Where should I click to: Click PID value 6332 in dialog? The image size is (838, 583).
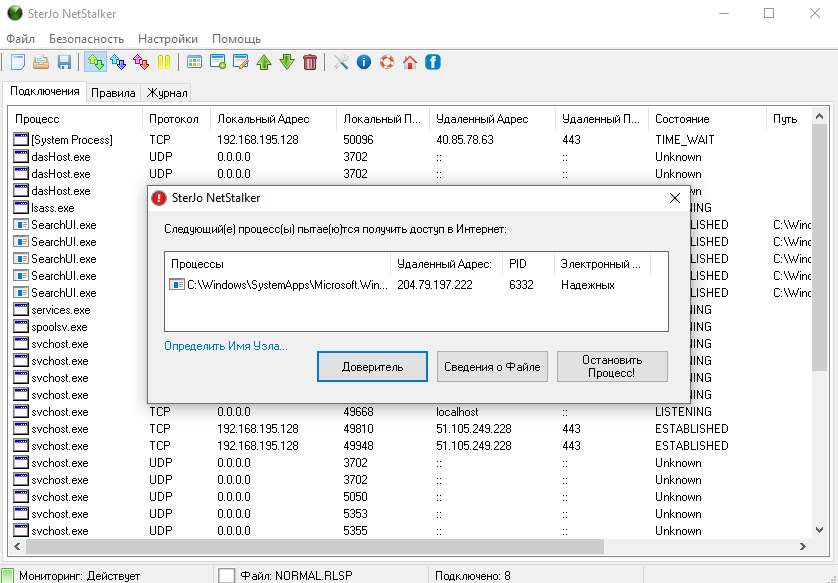[521, 285]
